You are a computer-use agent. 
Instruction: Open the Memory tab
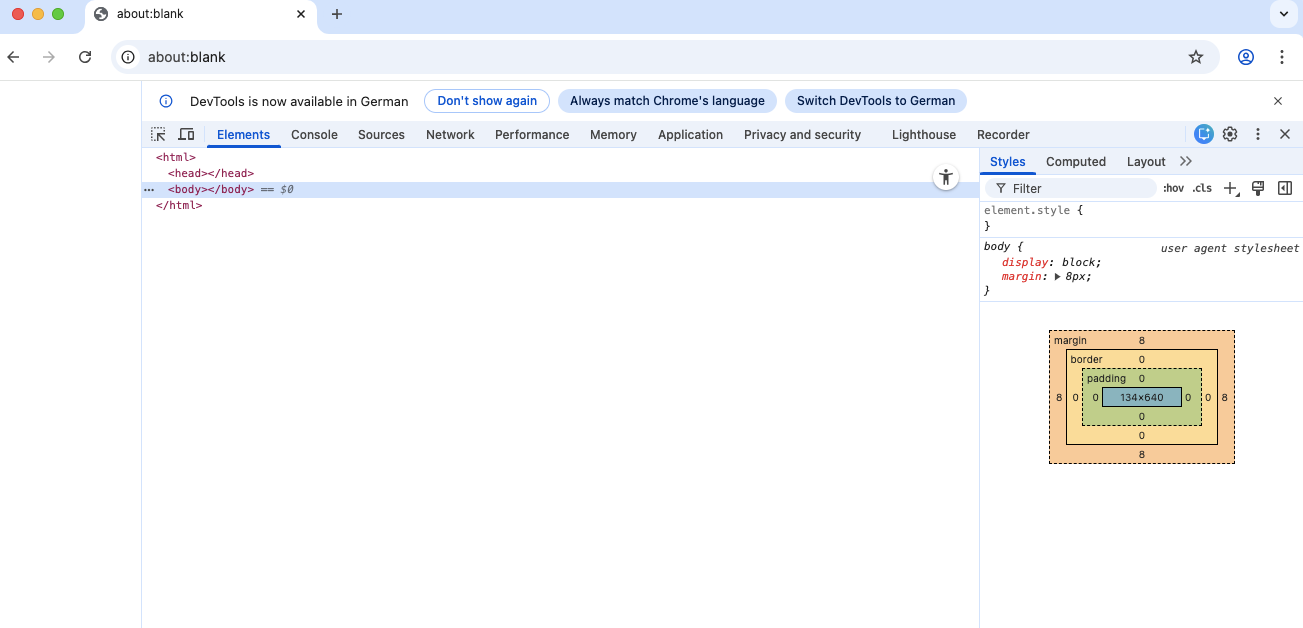pyautogui.click(x=613, y=134)
